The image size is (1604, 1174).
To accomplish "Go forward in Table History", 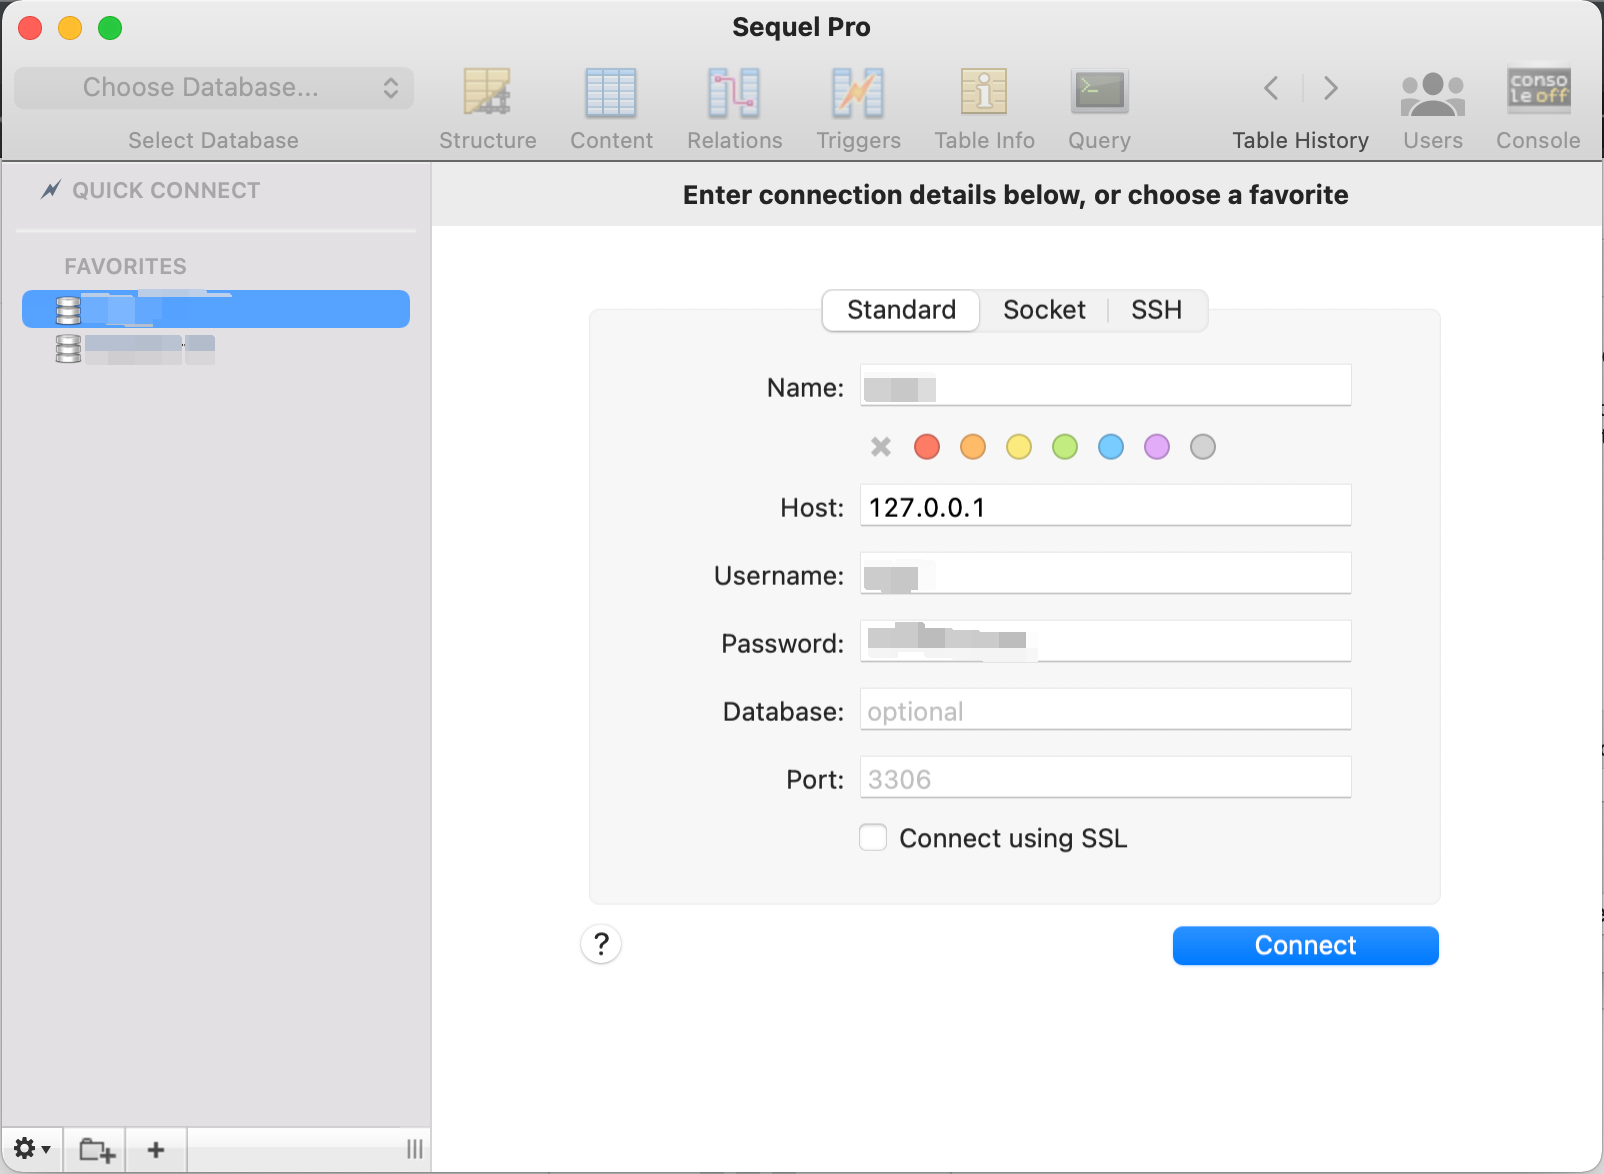I will (1330, 88).
